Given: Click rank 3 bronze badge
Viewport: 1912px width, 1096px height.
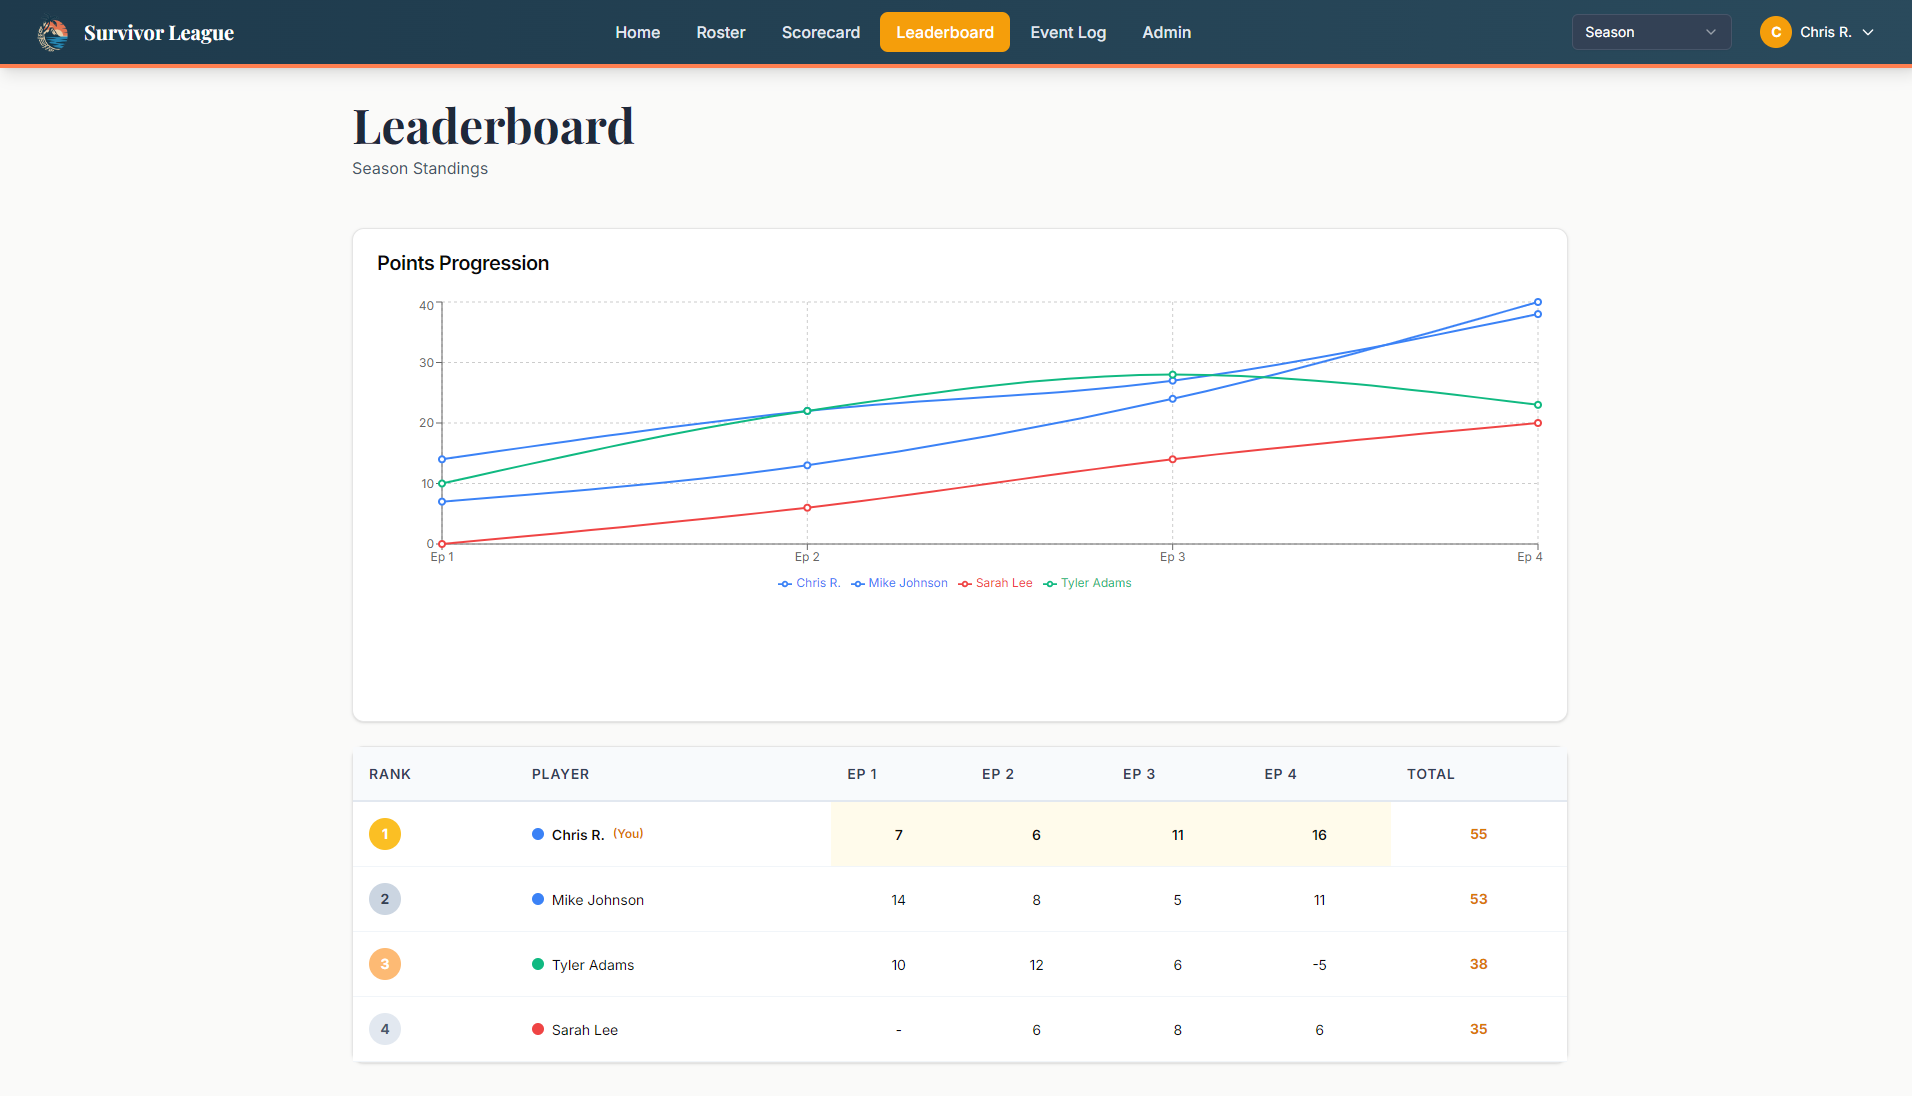Looking at the screenshot, I should pos(385,964).
